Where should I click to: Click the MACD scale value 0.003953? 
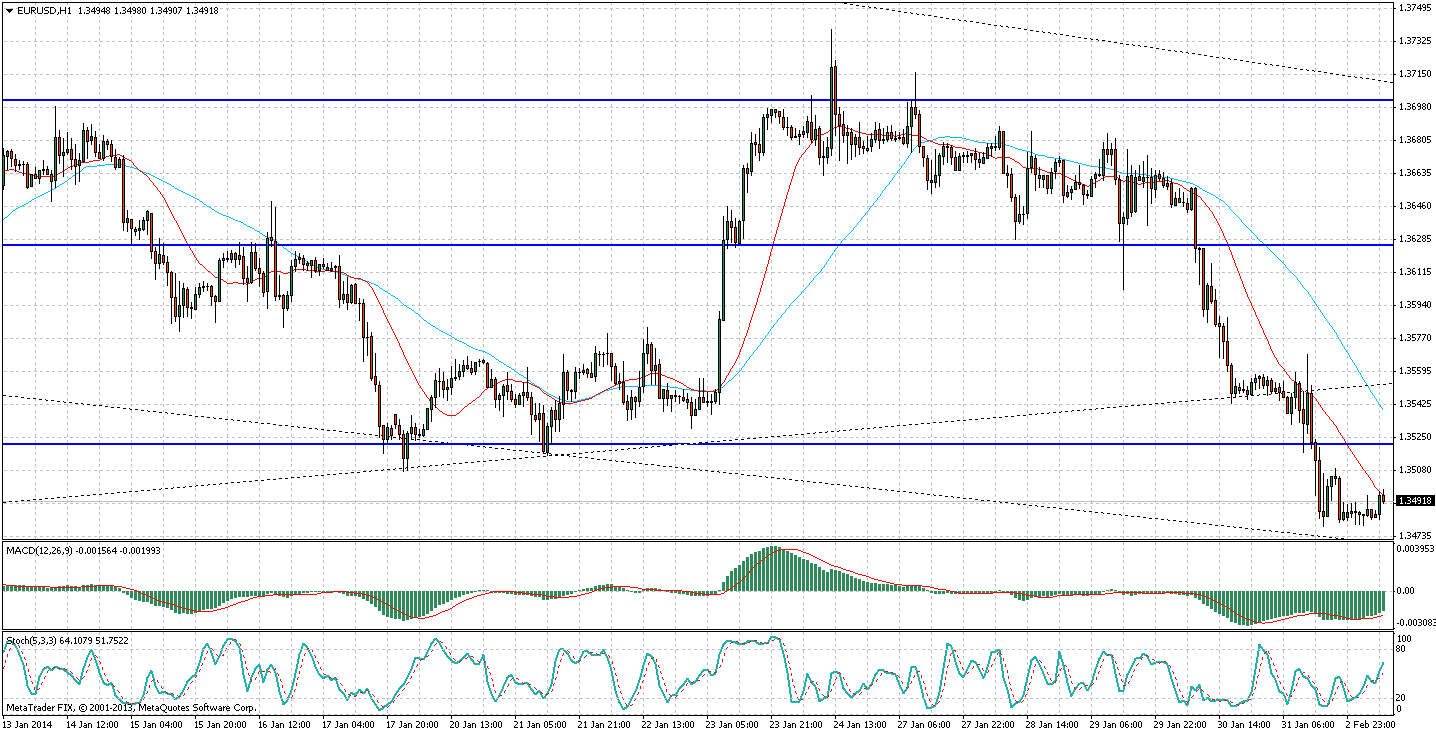tap(1415, 549)
